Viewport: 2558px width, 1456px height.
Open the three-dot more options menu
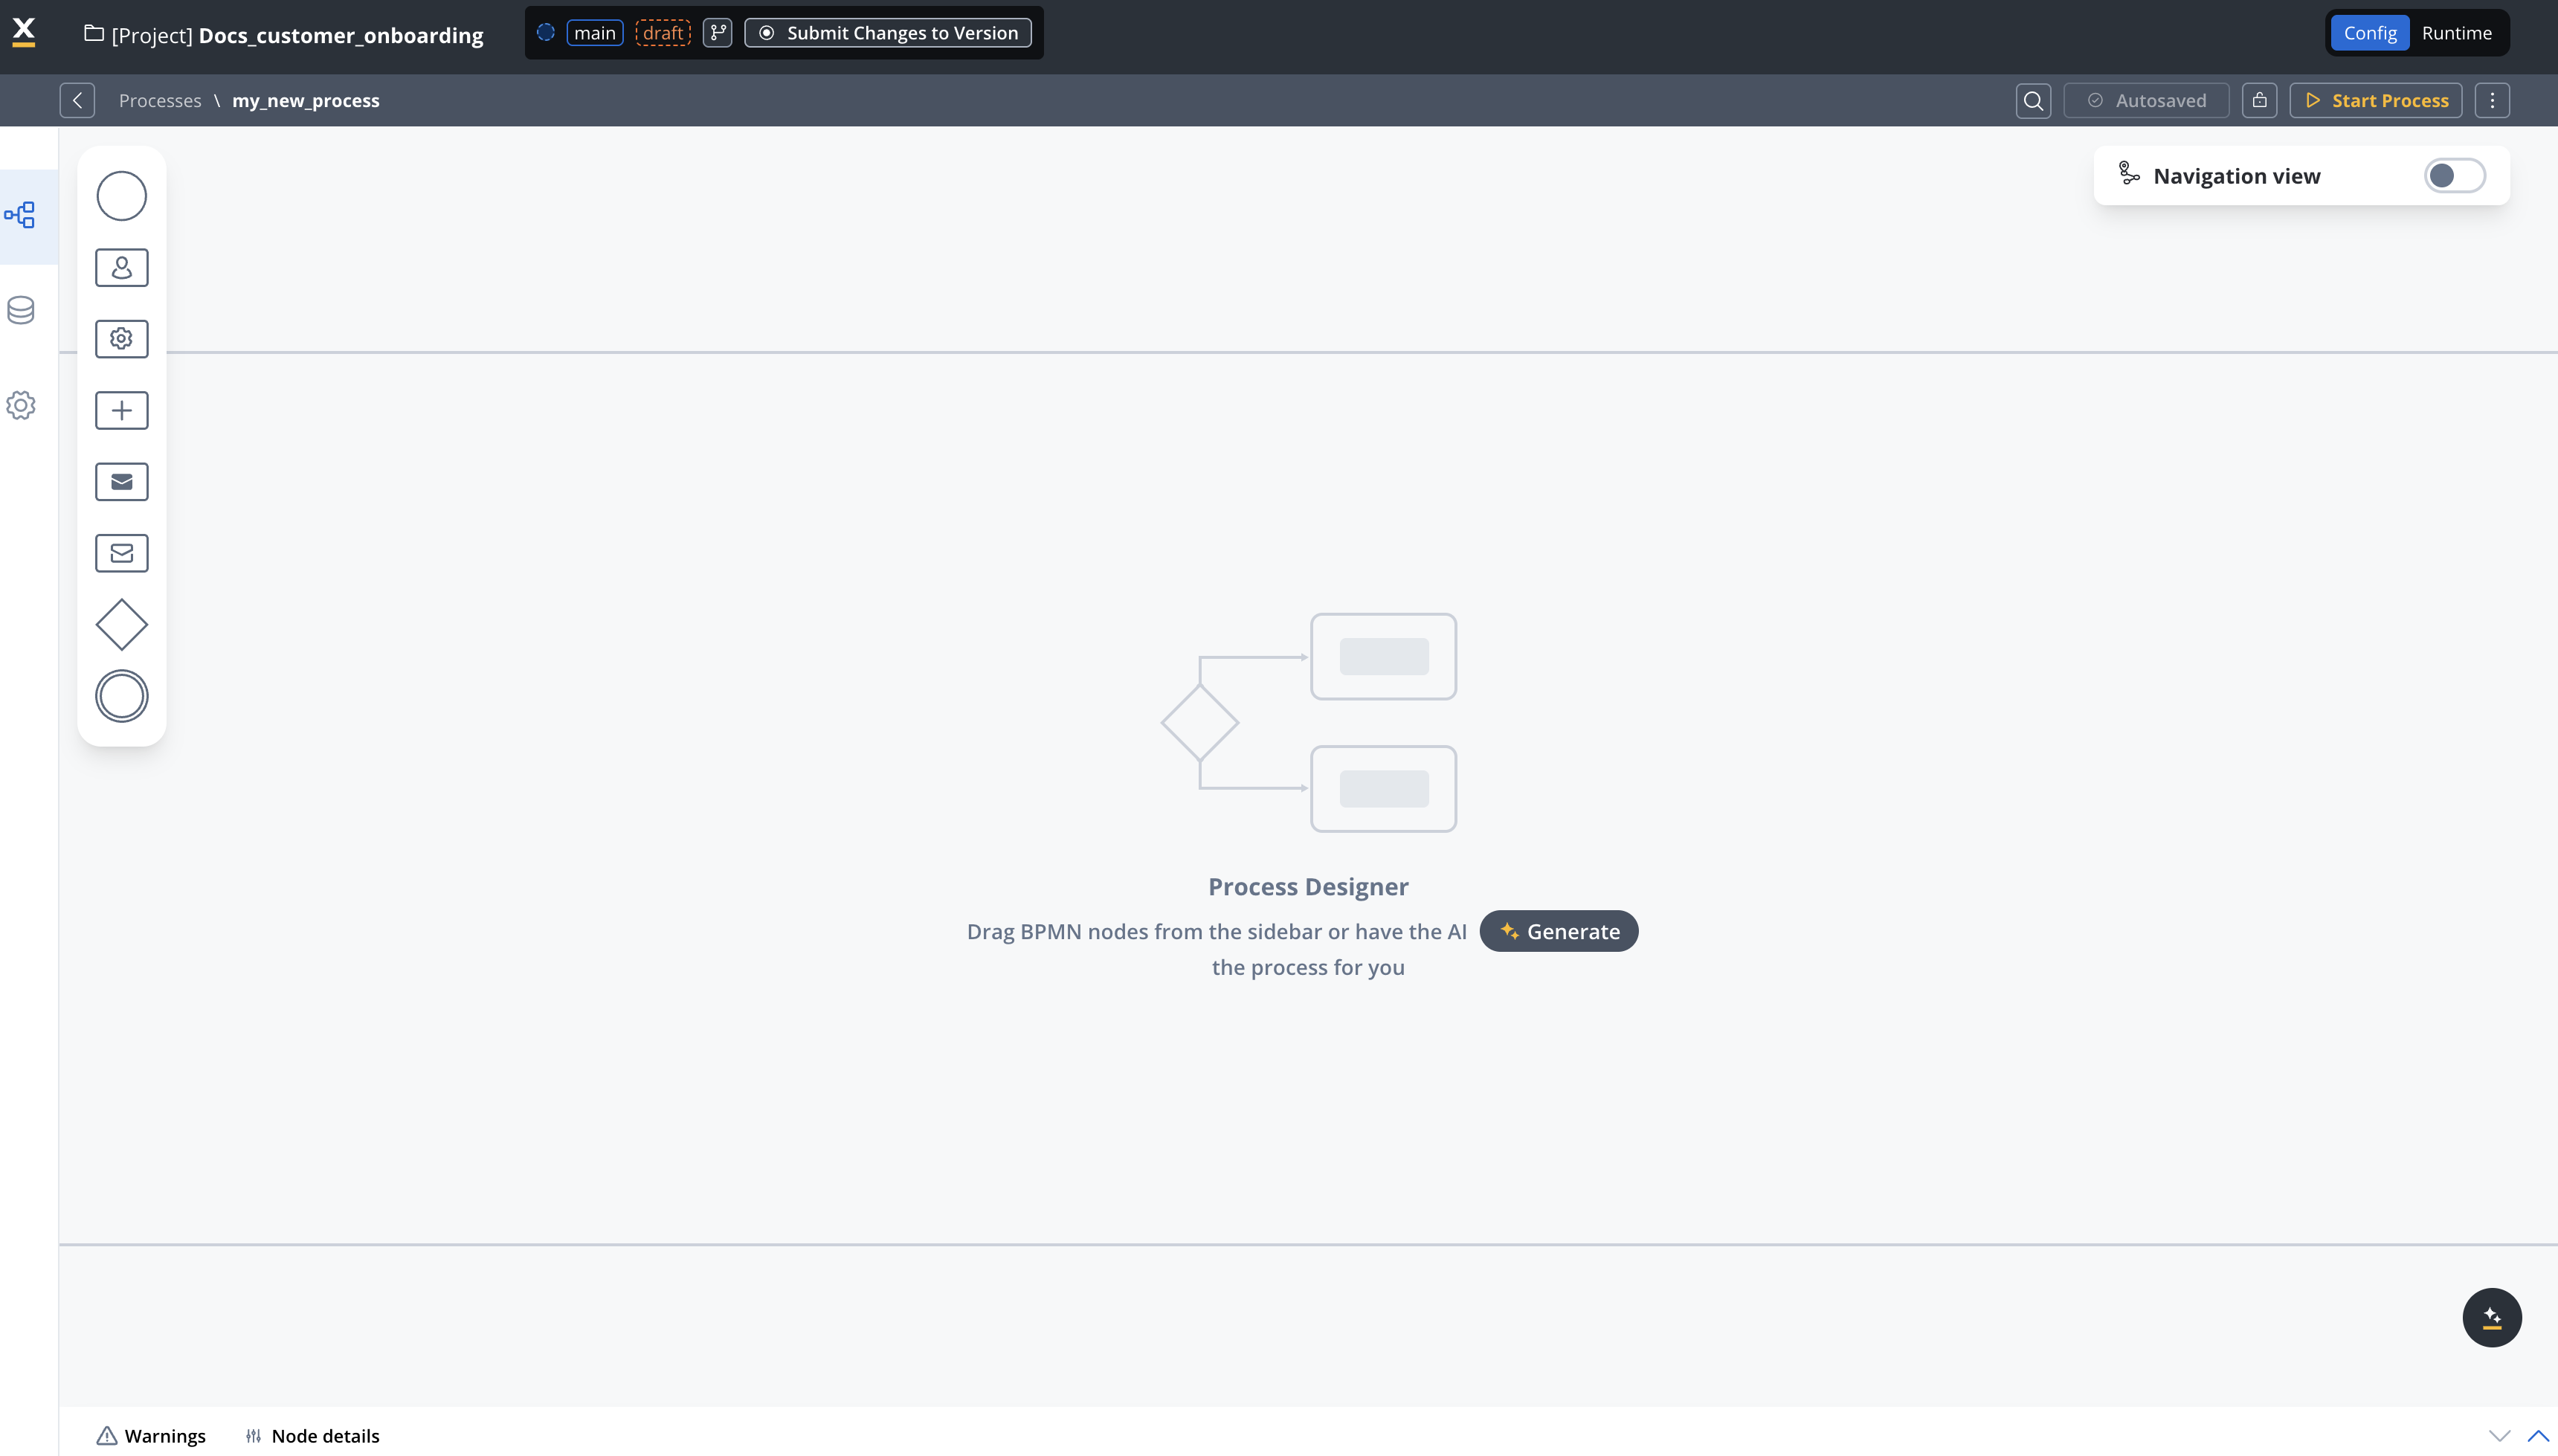pyautogui.click(x=2492, y=101)
